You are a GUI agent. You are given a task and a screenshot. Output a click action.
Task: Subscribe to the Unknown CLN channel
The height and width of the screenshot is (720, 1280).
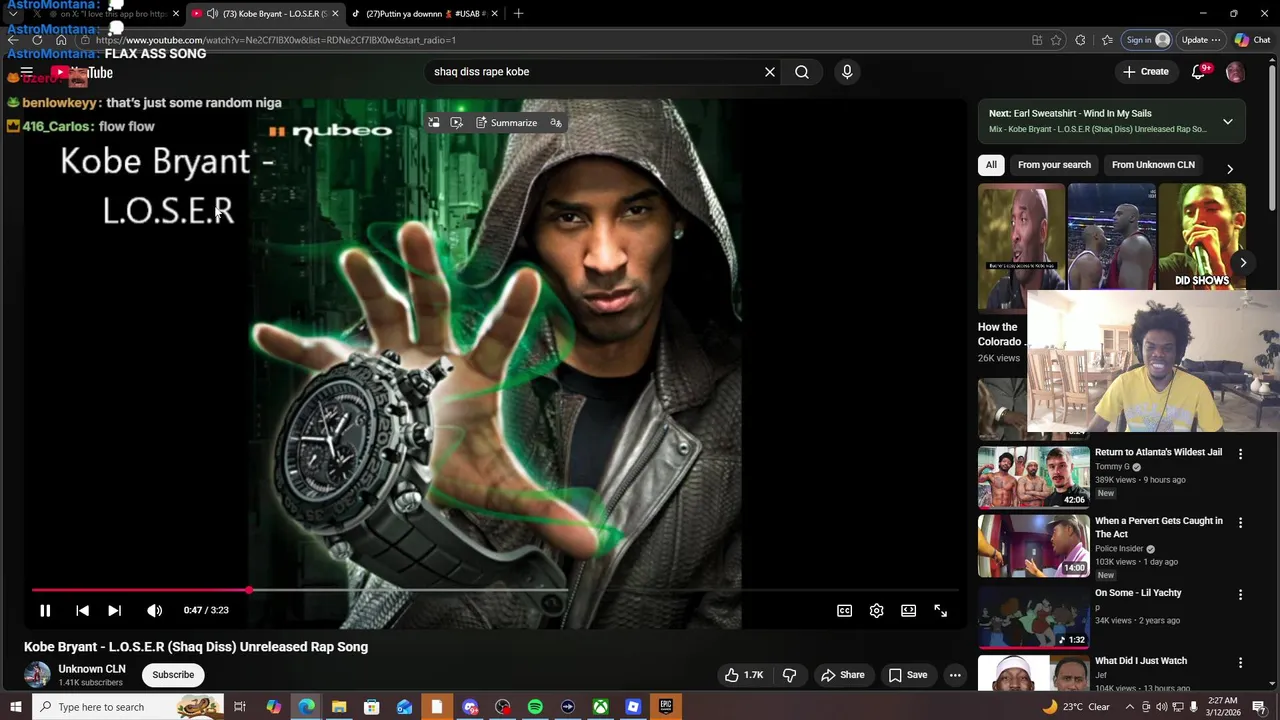pos(173,675)
